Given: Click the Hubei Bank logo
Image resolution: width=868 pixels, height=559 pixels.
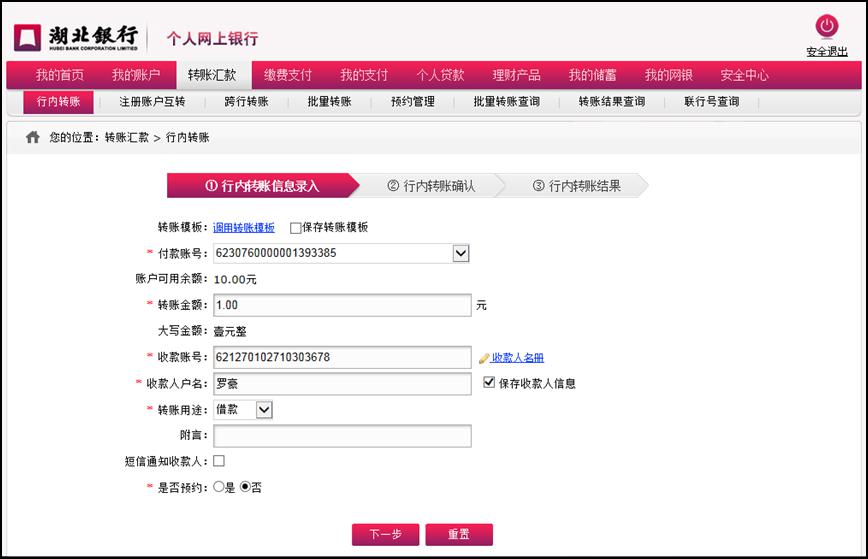Looking at the screenshot, I should [77, 37].
